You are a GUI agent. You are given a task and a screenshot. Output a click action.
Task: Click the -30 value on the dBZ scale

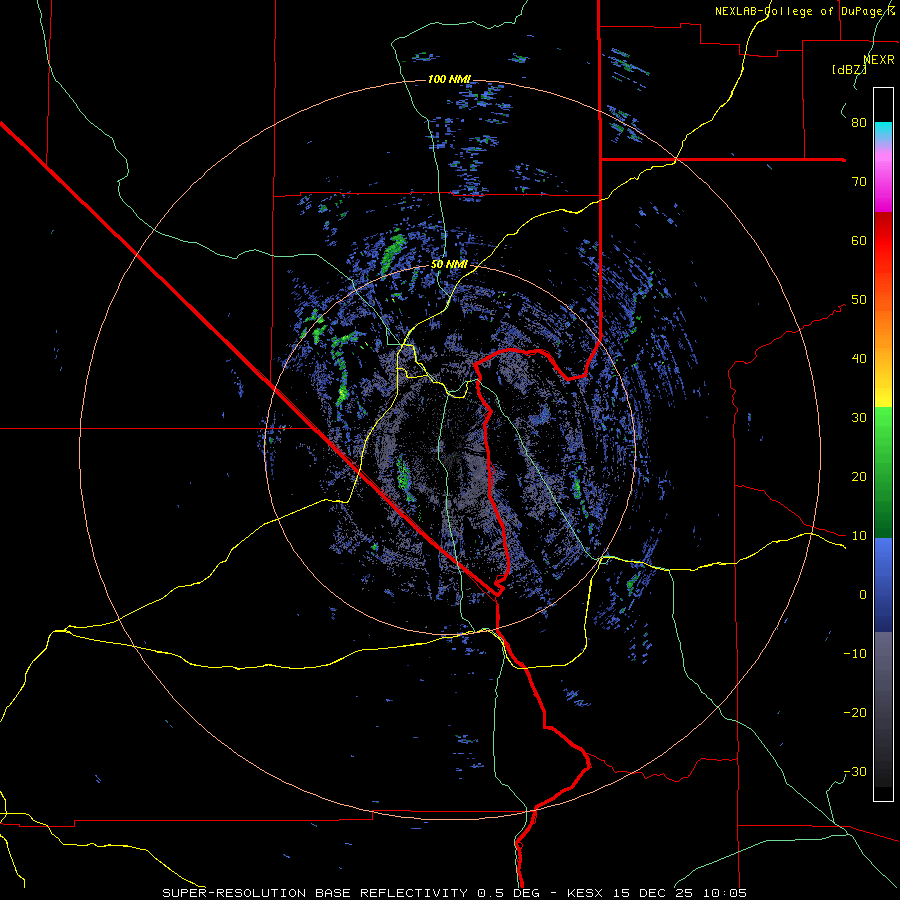855,771
